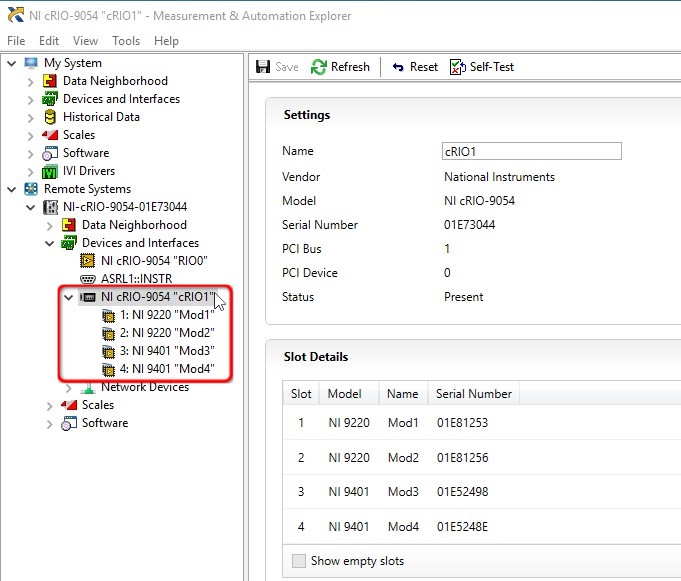Select the ASRL1::INSTR tree label
Viewport: 681px width, 581px height.
pyautogui.click(x=136, y=279)
